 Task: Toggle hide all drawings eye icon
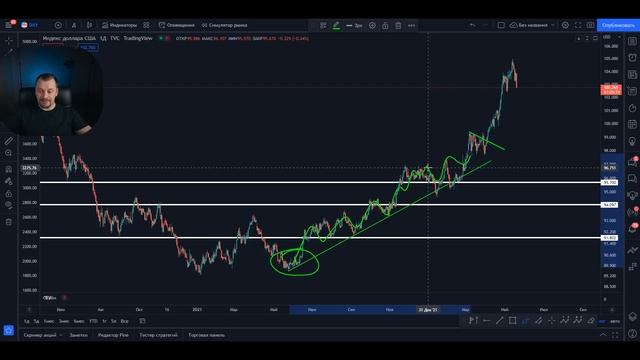[9, 205]
